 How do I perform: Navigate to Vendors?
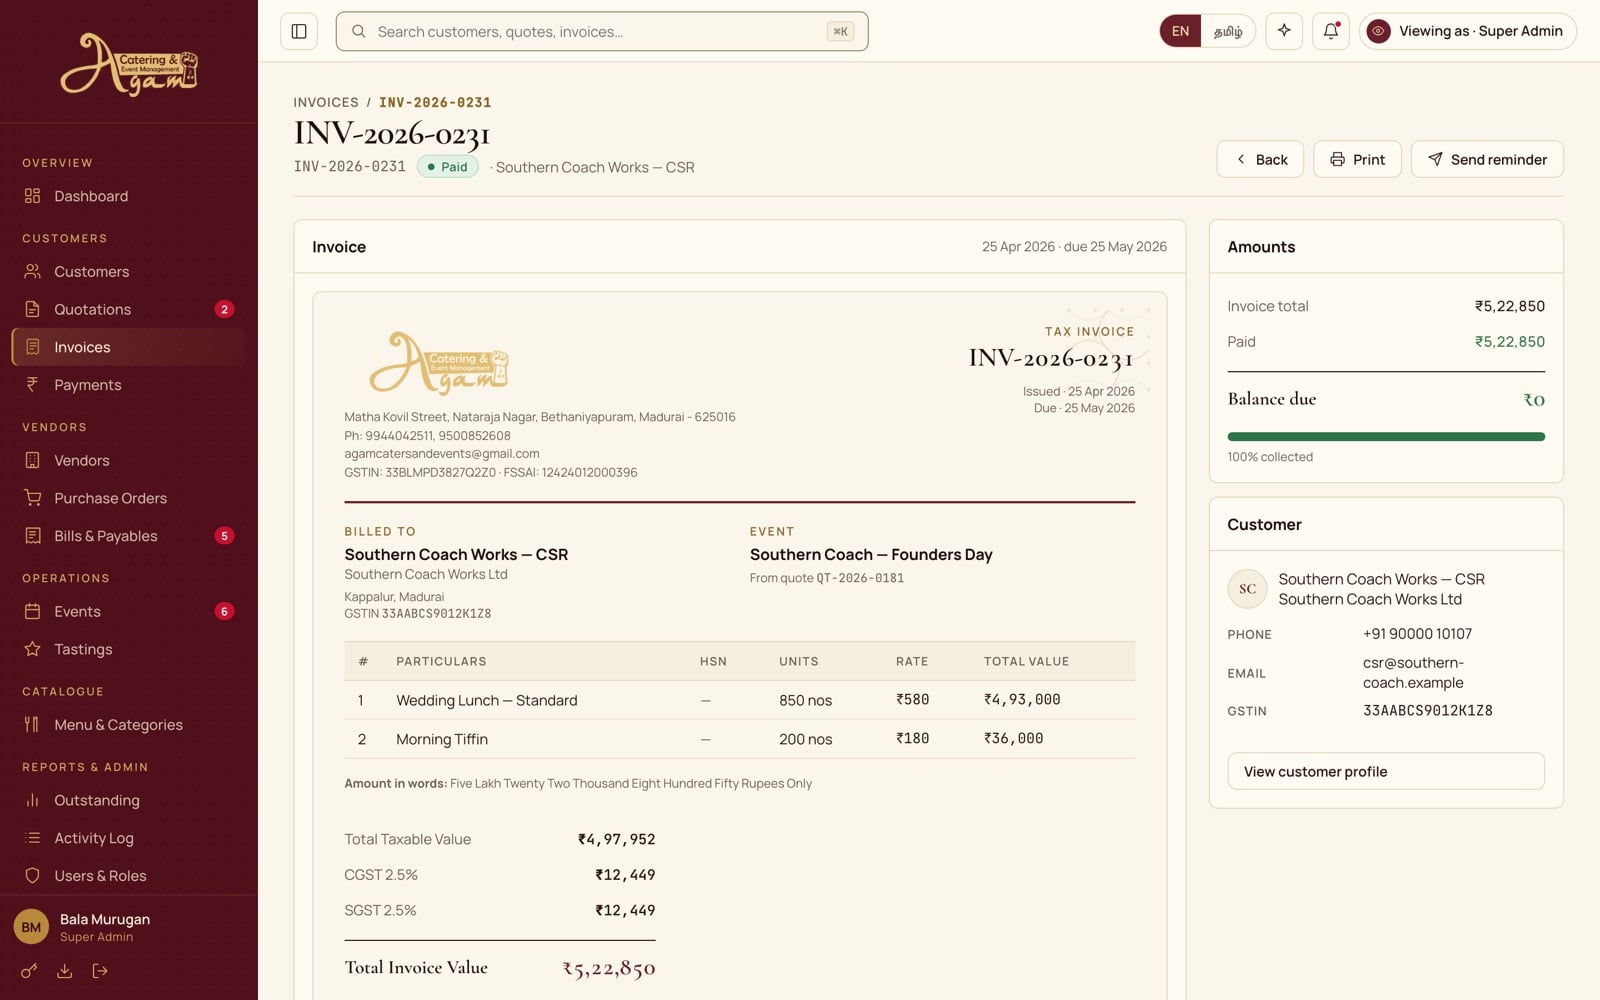click(129, 461)
